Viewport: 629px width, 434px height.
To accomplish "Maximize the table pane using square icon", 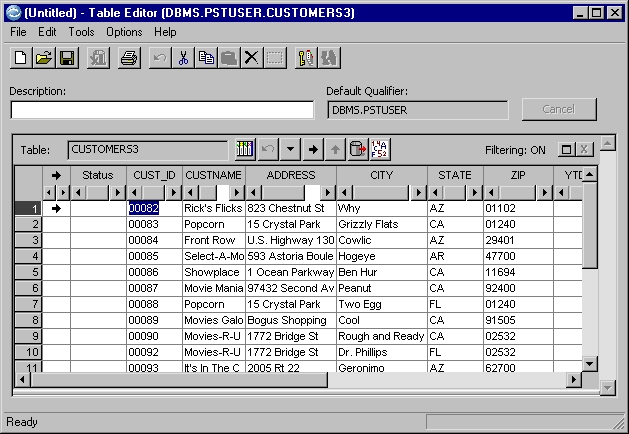I will pos(566,150).
